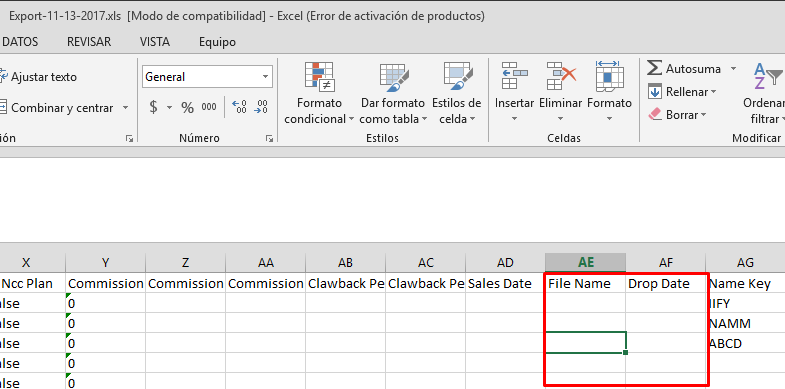Expand the General number format dropdown
This screenshot has width=785, height=389.
point(265,77)
